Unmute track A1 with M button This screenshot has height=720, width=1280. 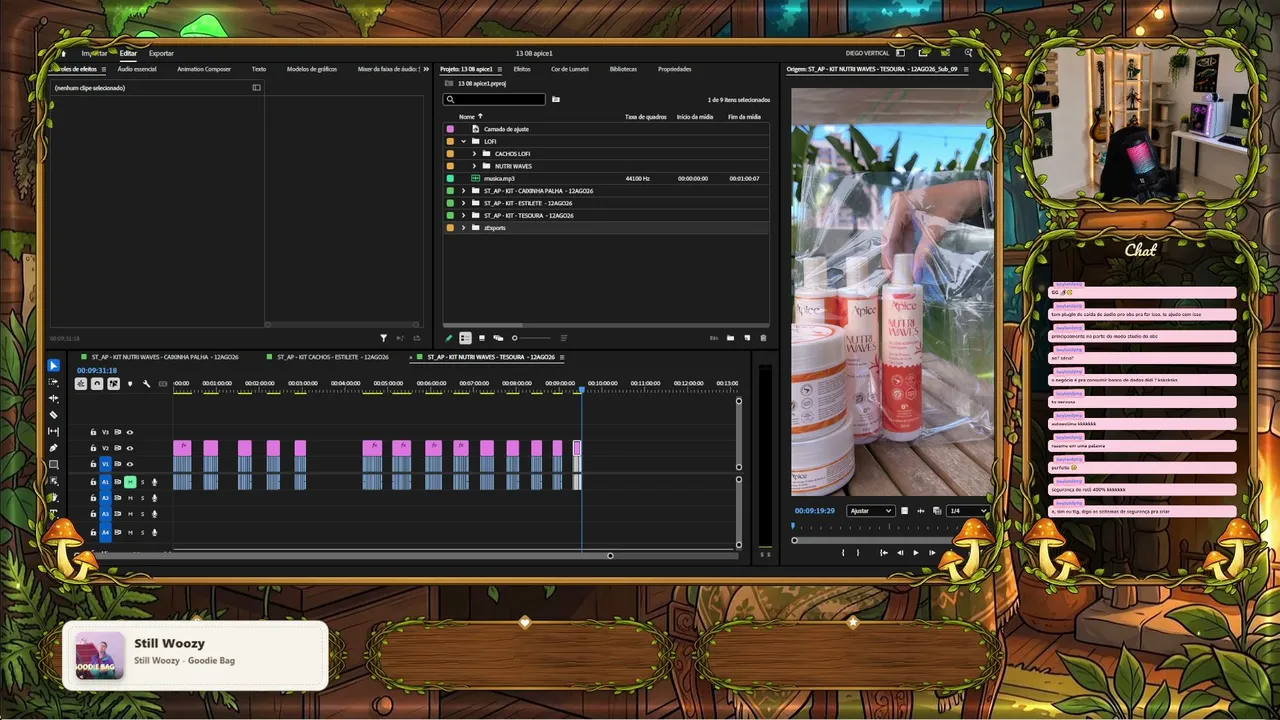pyautogui.click(x=130, y=482)
